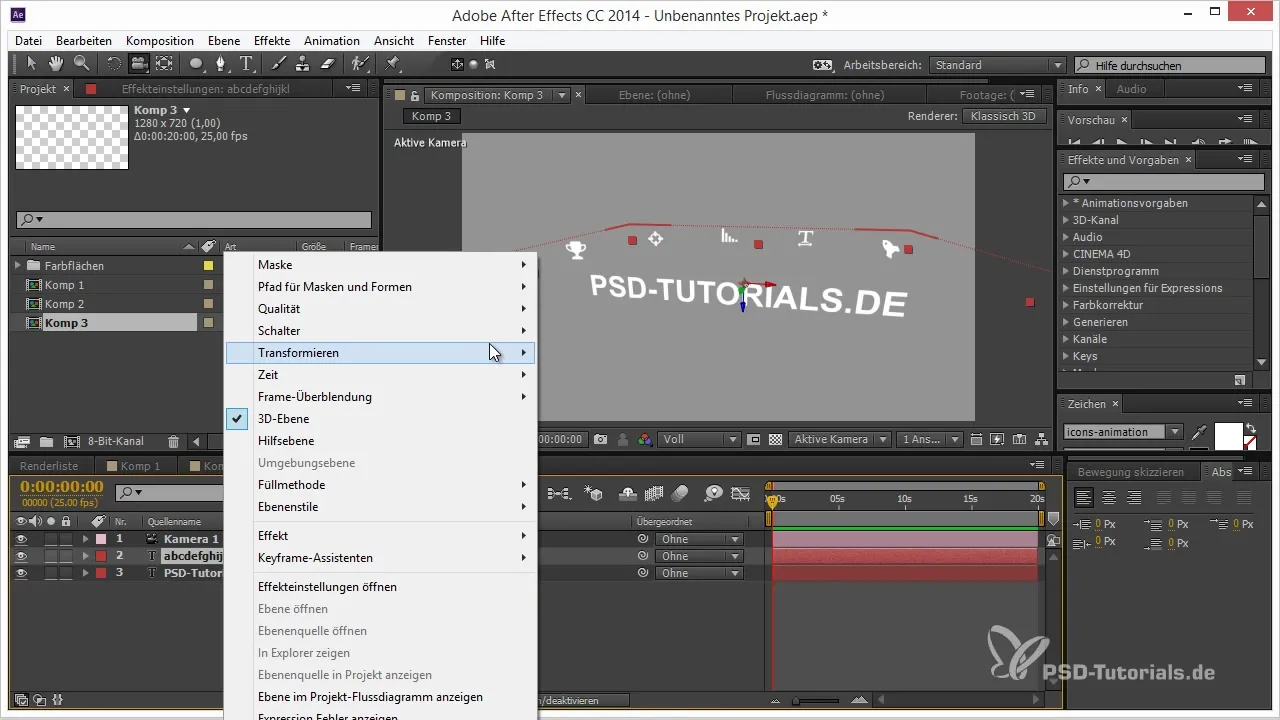Open Kamera 1 parent Ohne dropdown
Image resolution: width=1280 pixels, height=720 pixels.
699,539
